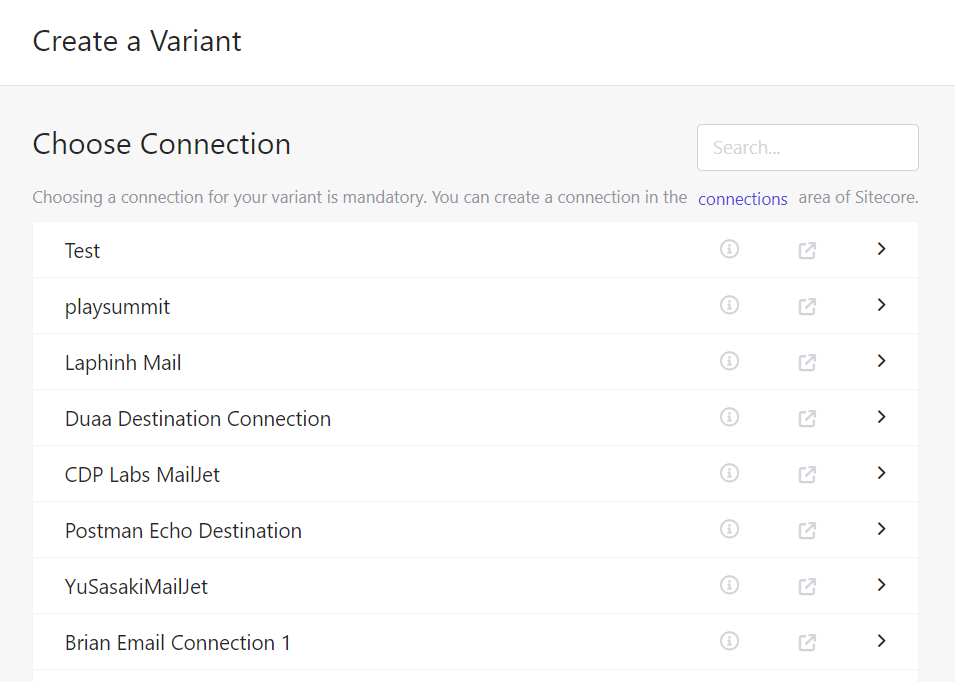955x682 pixels.
Task: Choose CDP Labs MailJet via its chevron
Action: (881, 473)
